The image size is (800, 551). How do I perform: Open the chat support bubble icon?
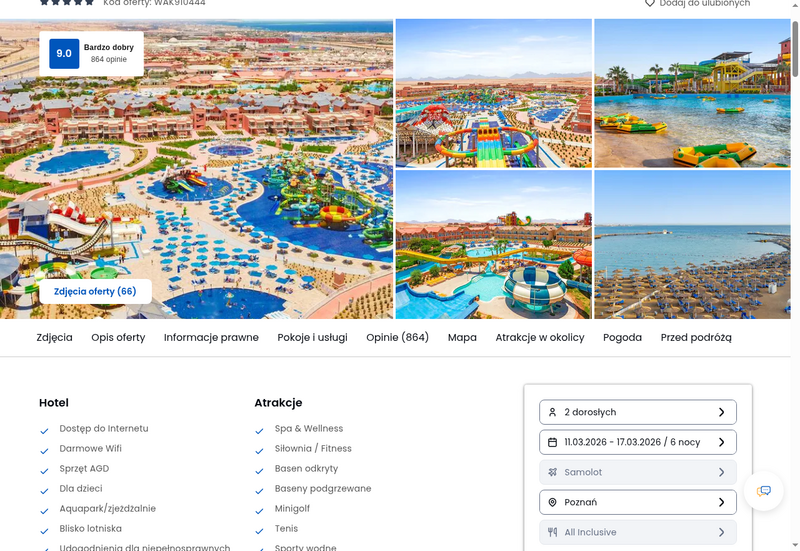coord(763,491)
